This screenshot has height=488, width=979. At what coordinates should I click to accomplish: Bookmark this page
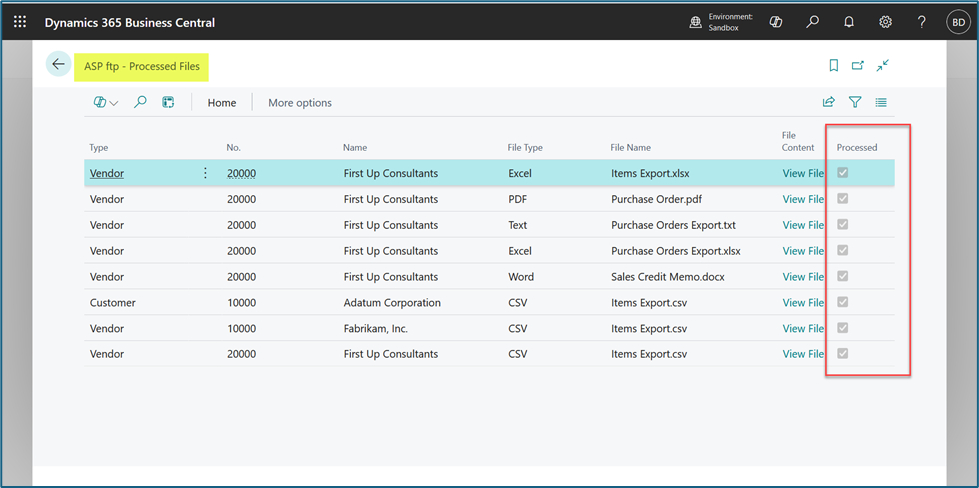click(834, 66)
